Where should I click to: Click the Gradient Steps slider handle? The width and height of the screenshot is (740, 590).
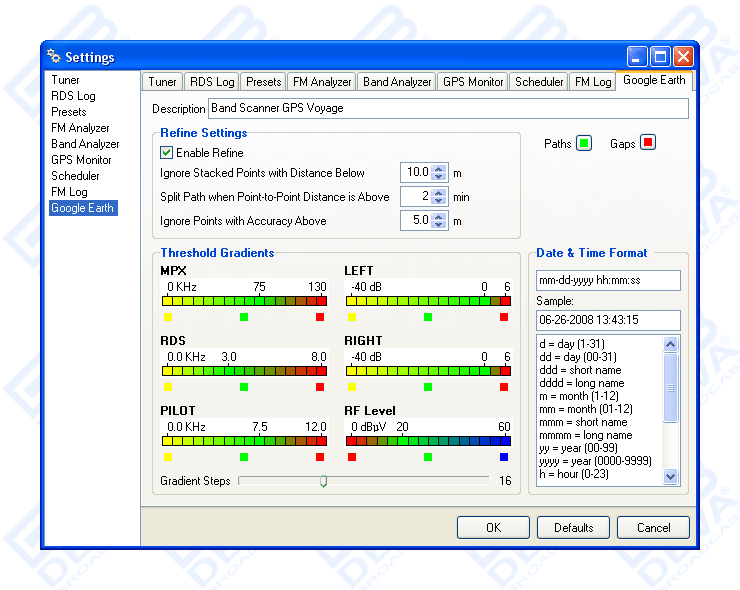[323, 481]
